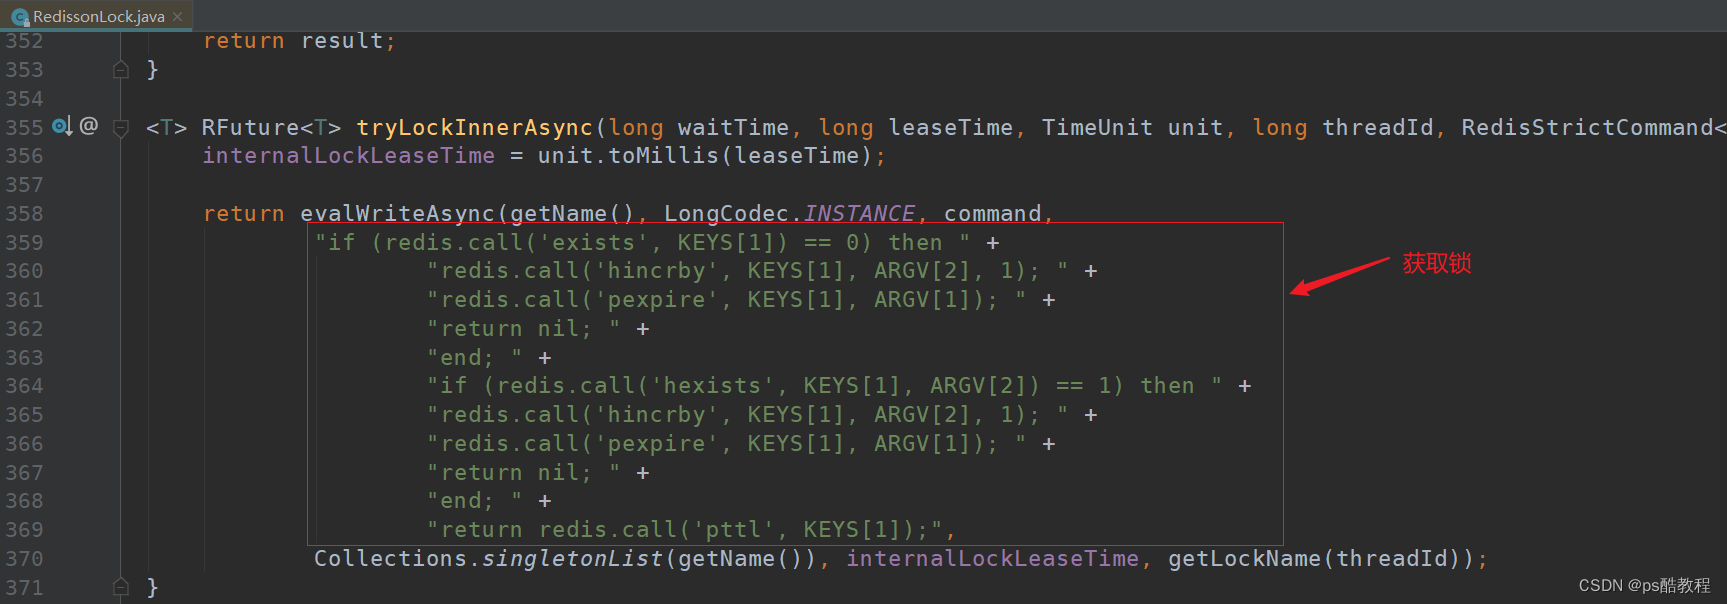Click the INSTANCE constant on line 358

point(859,214)
